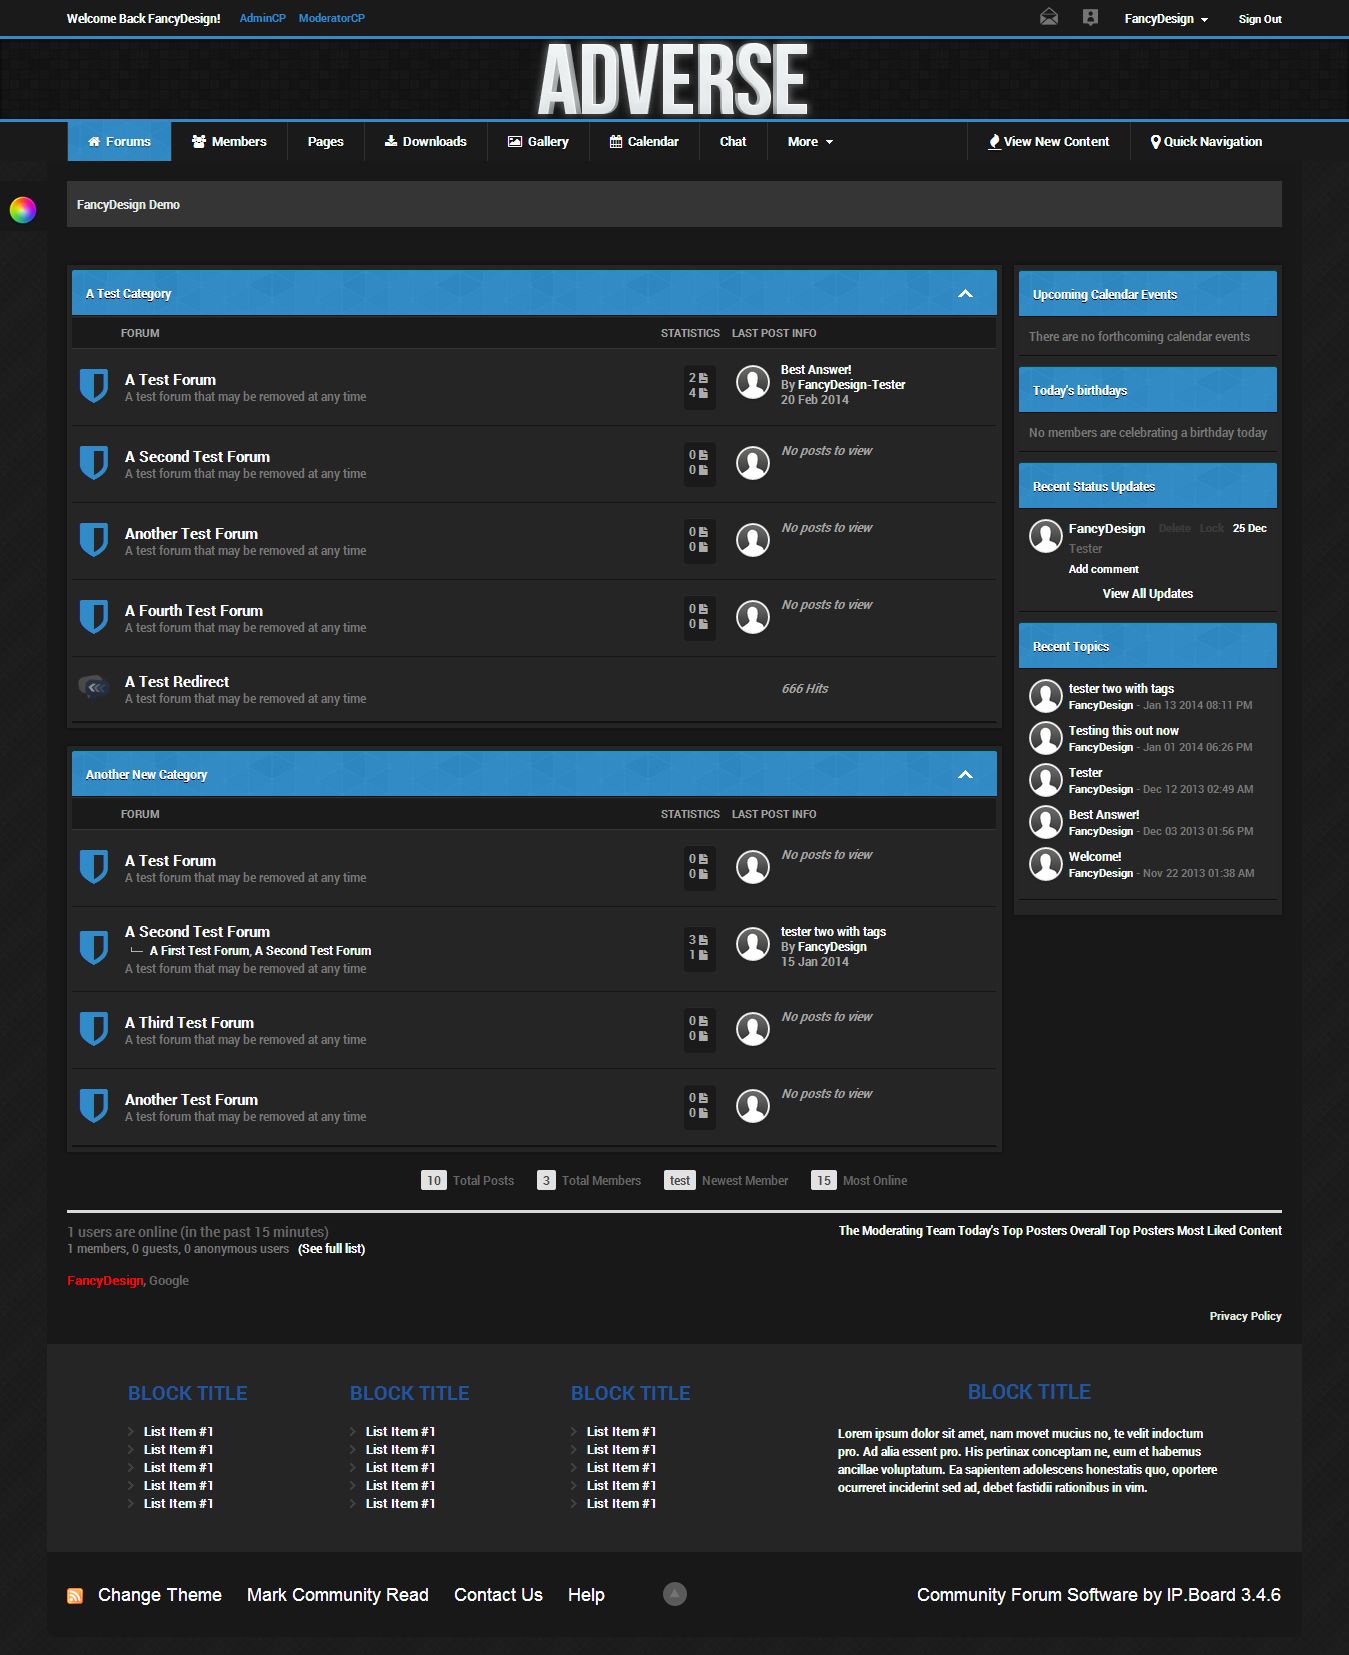This screenshot has height=1655, width=1349.
Task: Go to the Downloads tab
Action: click(x=425, y=142)
